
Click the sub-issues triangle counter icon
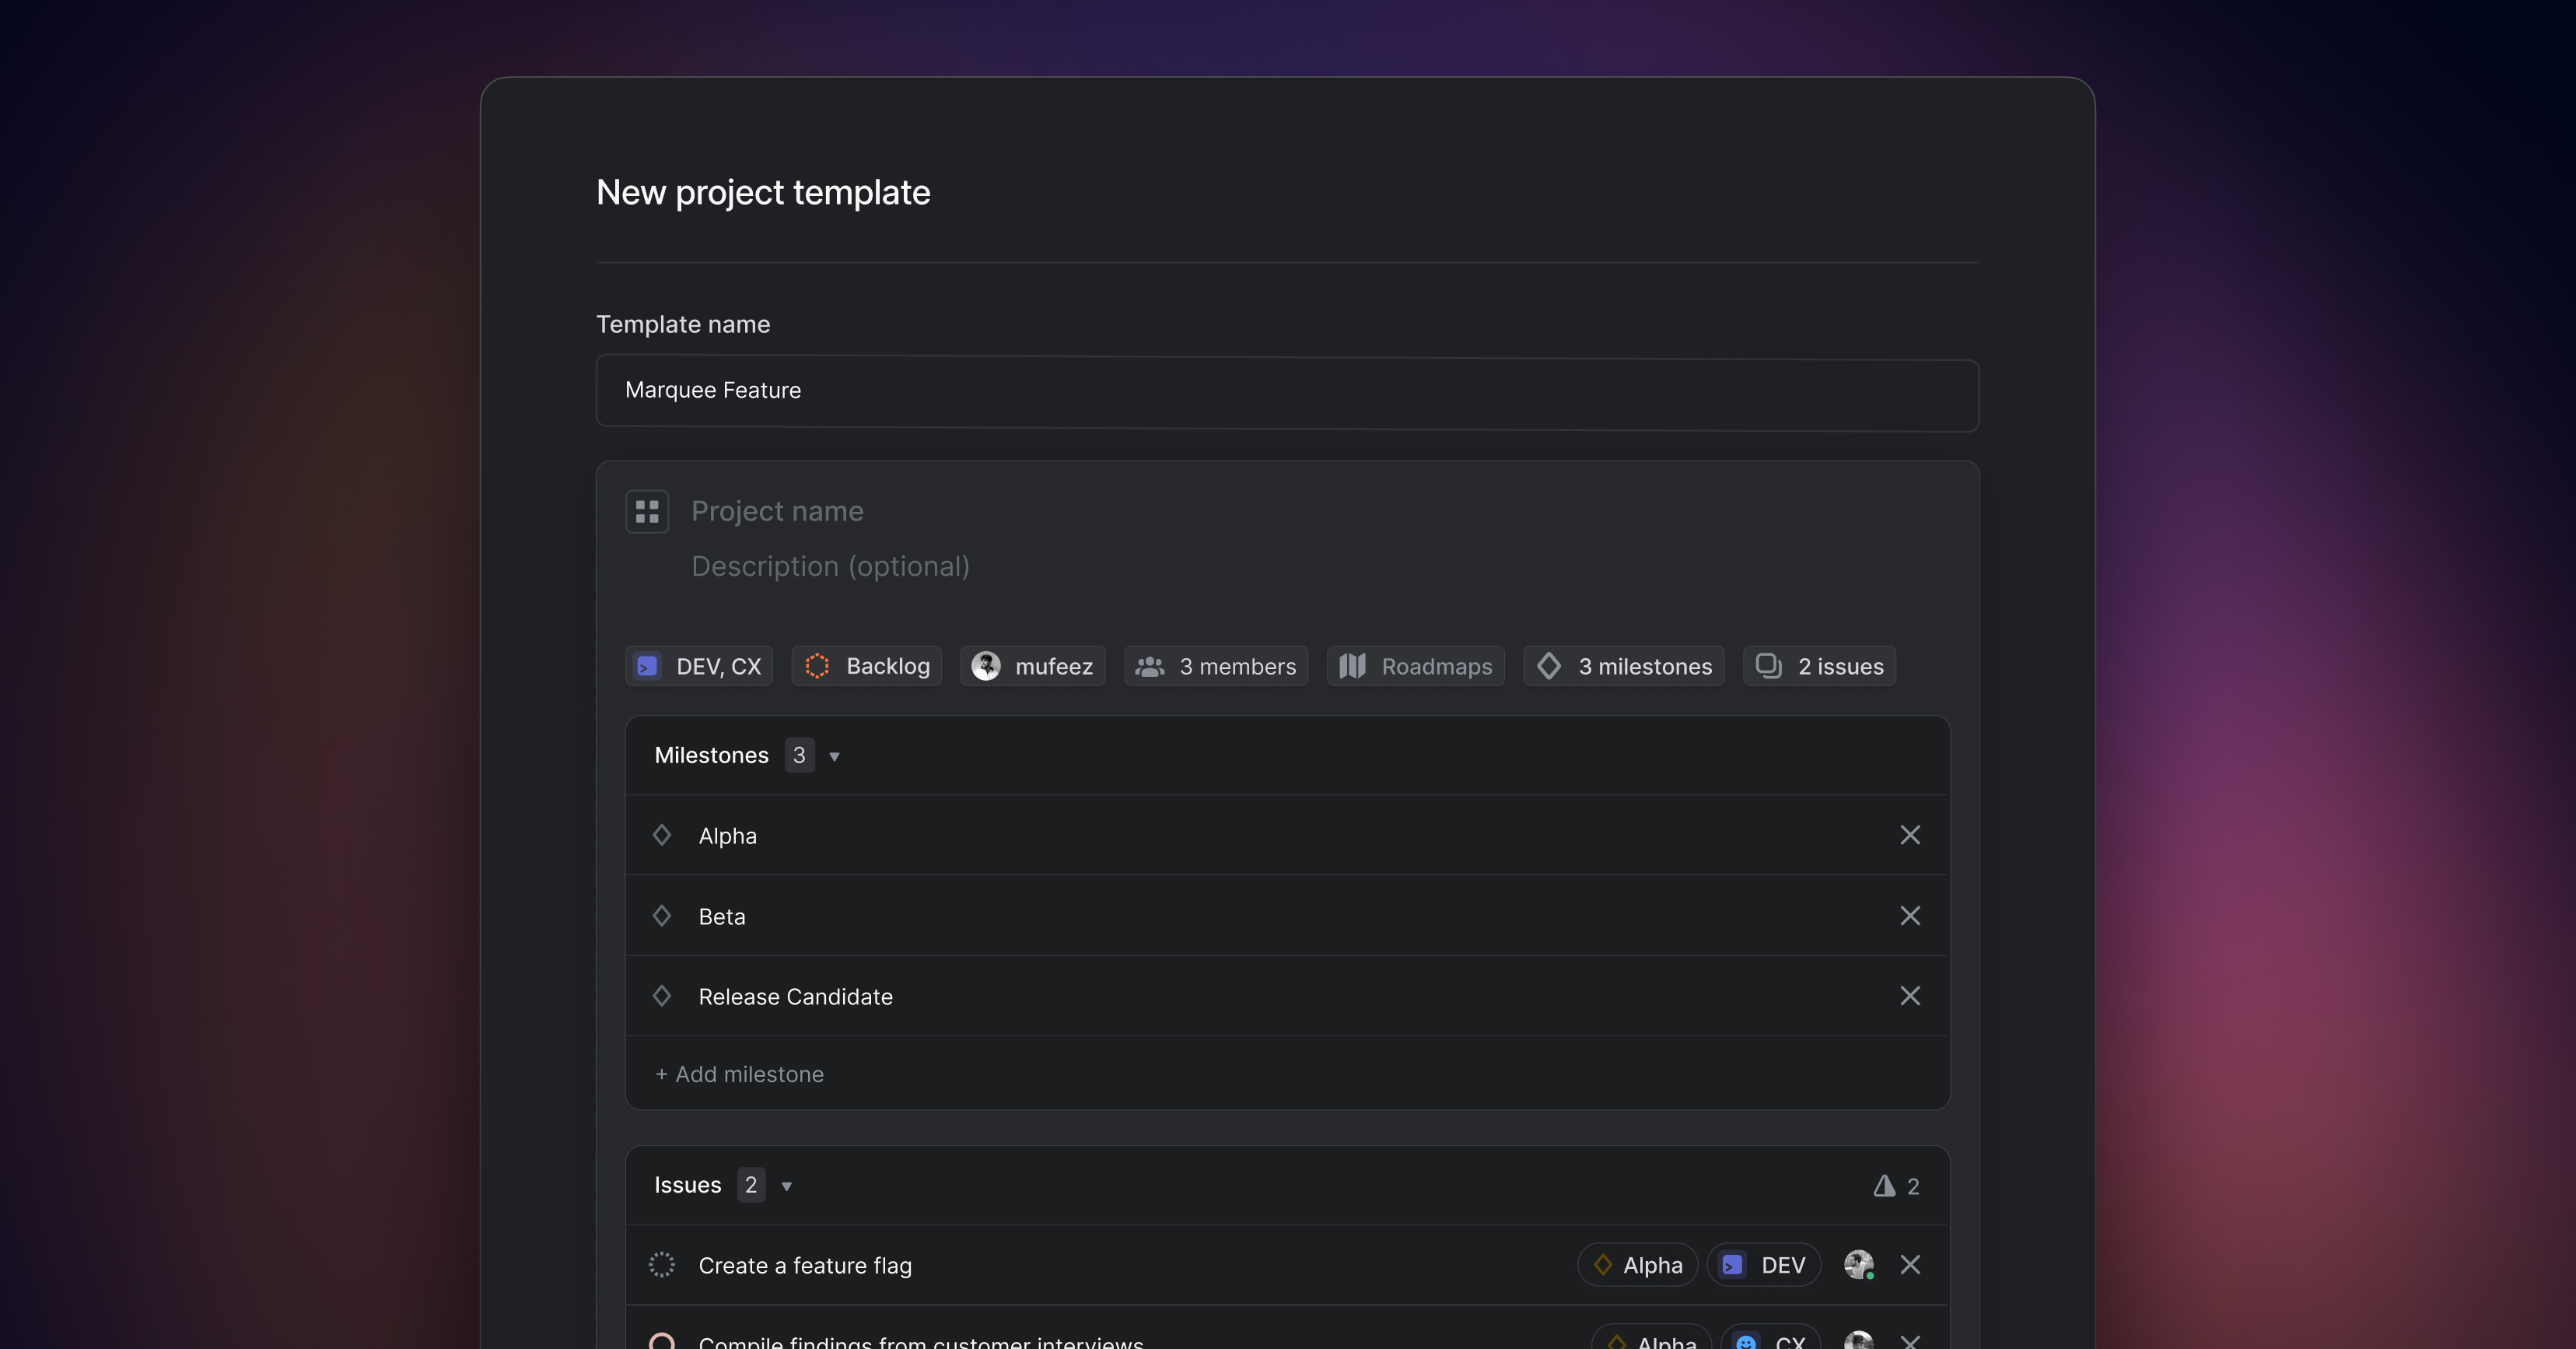(x=1884, y=1186)
